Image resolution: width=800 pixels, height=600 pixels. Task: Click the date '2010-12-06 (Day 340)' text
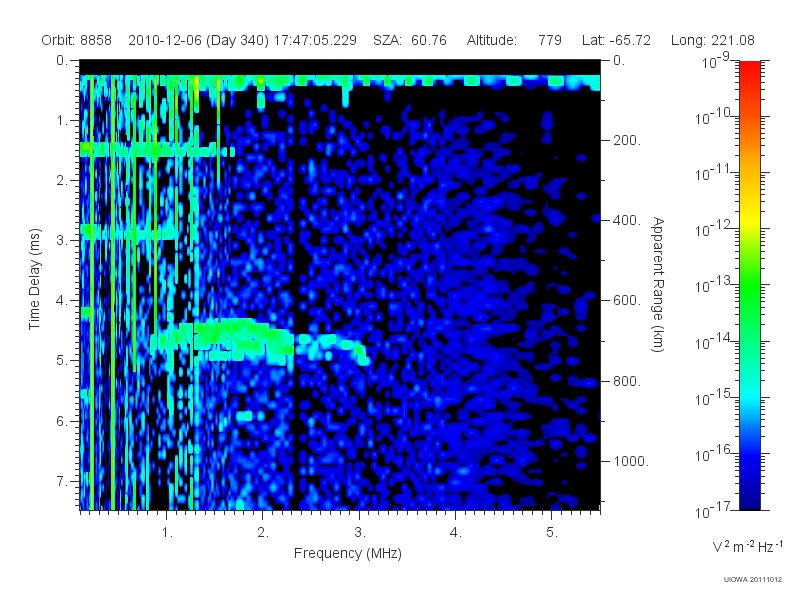click(198, 40)
